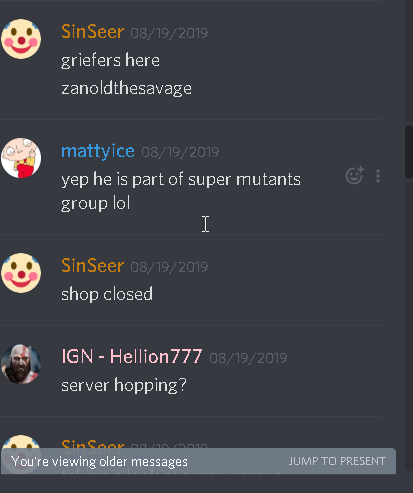Click SinSeer's clown avatar on first message
The height and width of the screenshot is (493, 413).
point(21,39)
